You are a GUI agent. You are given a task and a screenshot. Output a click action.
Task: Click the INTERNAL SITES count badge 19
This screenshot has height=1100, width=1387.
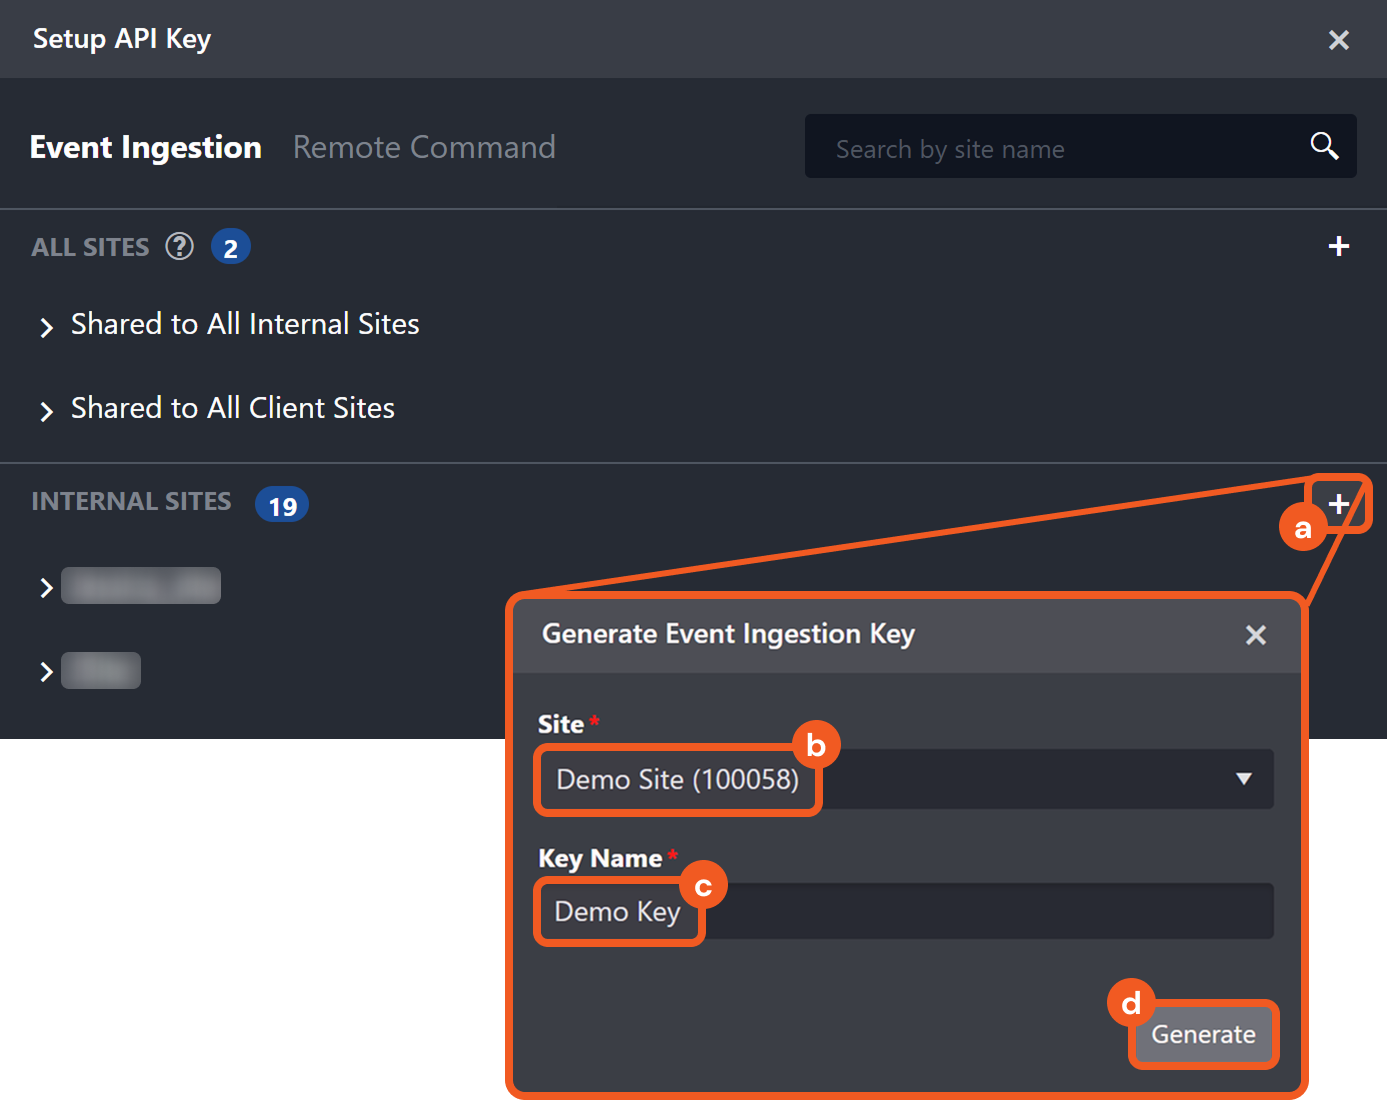[x=282, y=505]
